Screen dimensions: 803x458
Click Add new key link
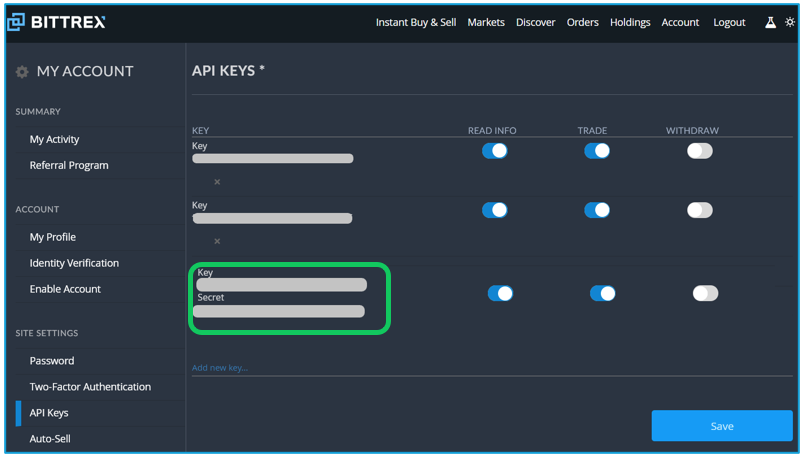(220, 367)
